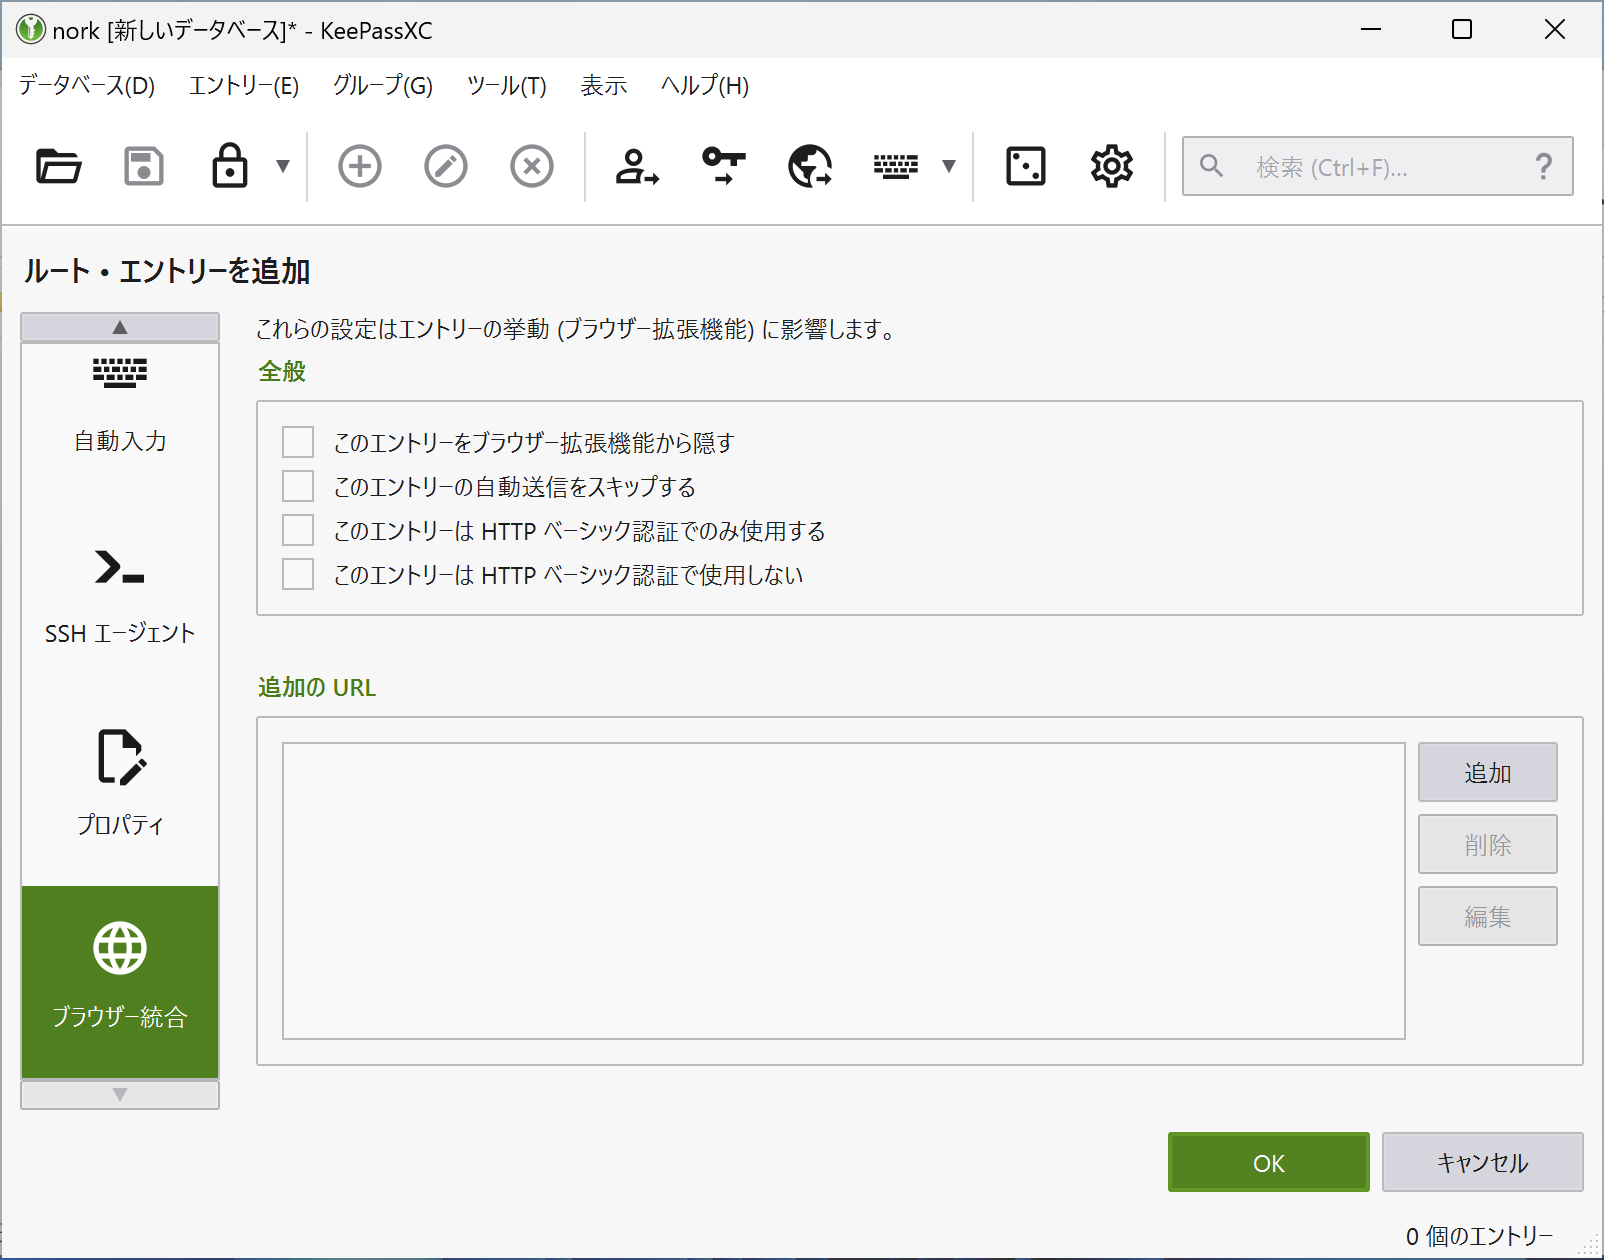Open the lock button dropdown arrow
1604x1260 pixels.
(x=283, y=166)
